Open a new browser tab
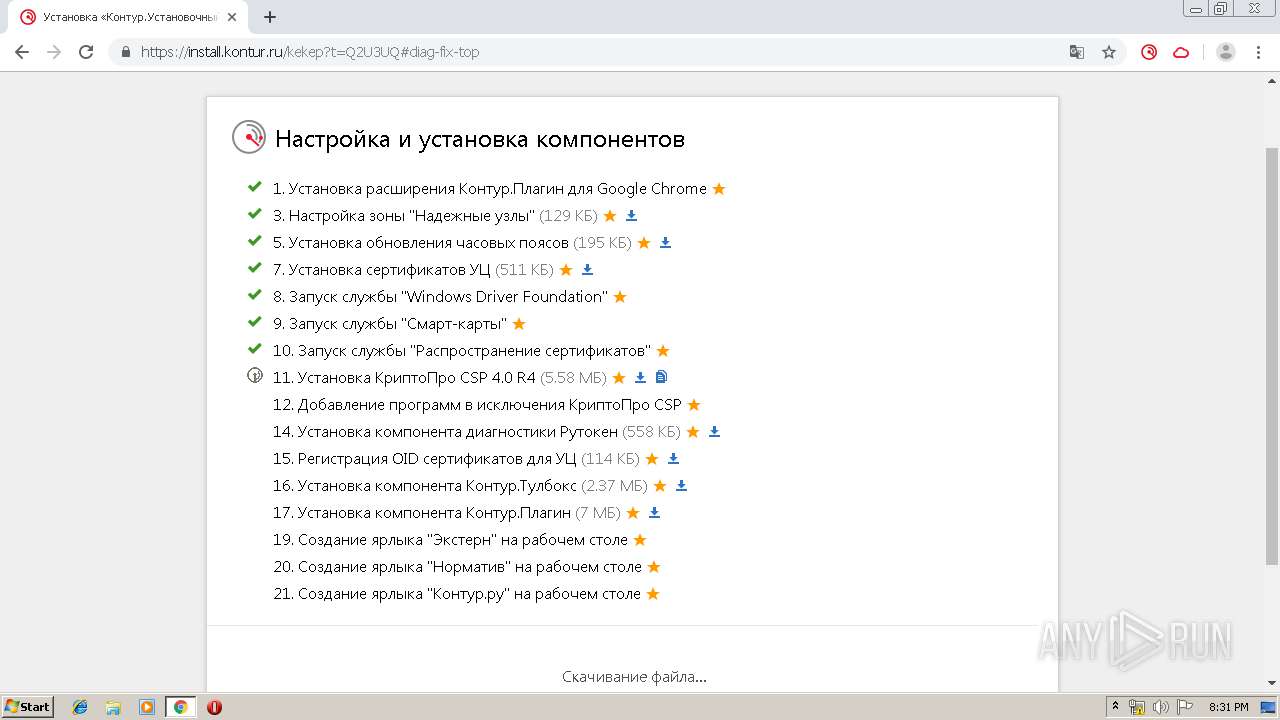The image size is (1280, 720). click(269, 17)
